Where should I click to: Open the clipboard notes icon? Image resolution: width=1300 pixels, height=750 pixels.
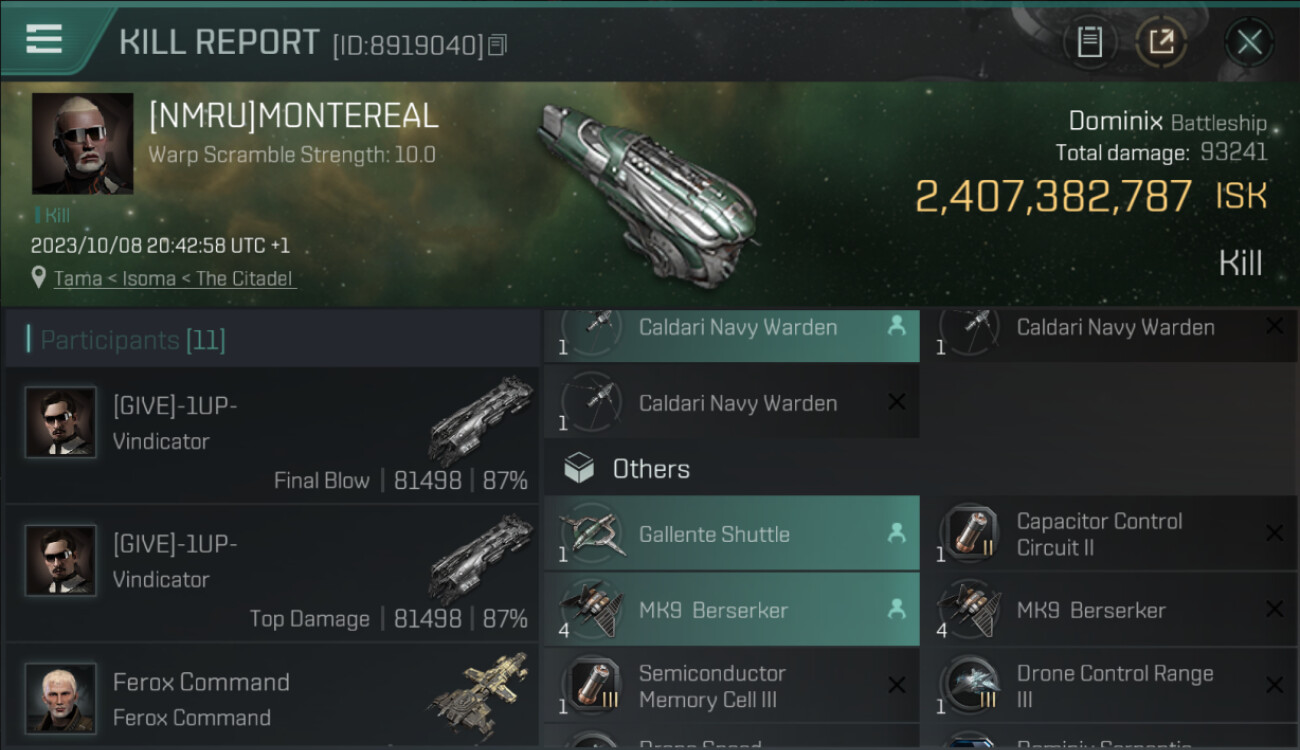pyautogui.click(x=1090, y=41)
